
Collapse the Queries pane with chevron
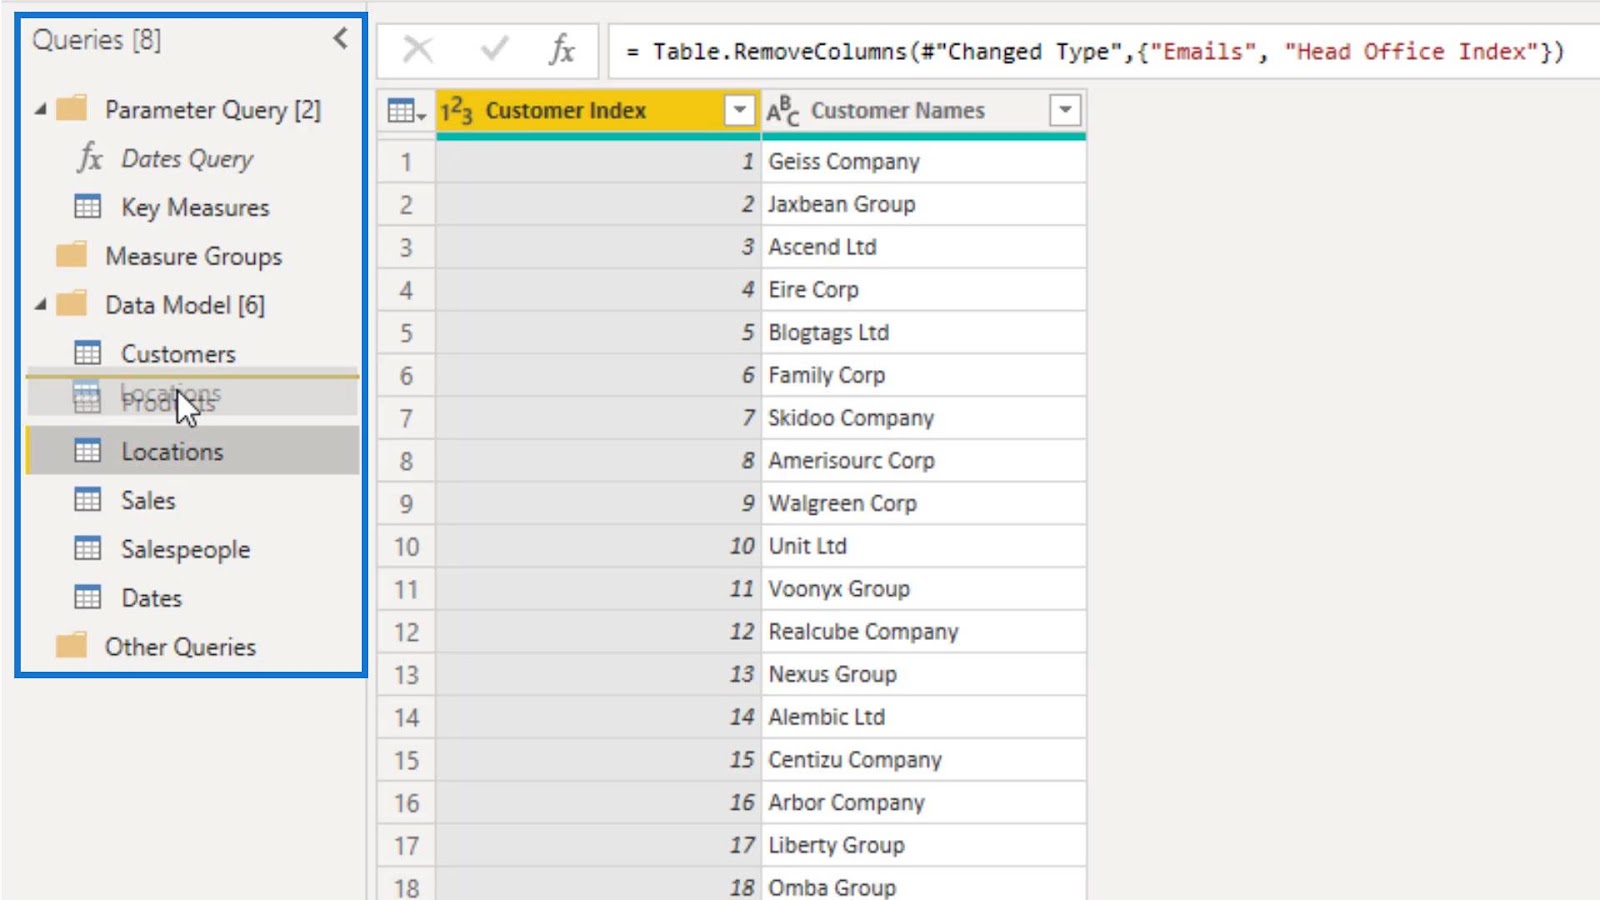(340, 39)
